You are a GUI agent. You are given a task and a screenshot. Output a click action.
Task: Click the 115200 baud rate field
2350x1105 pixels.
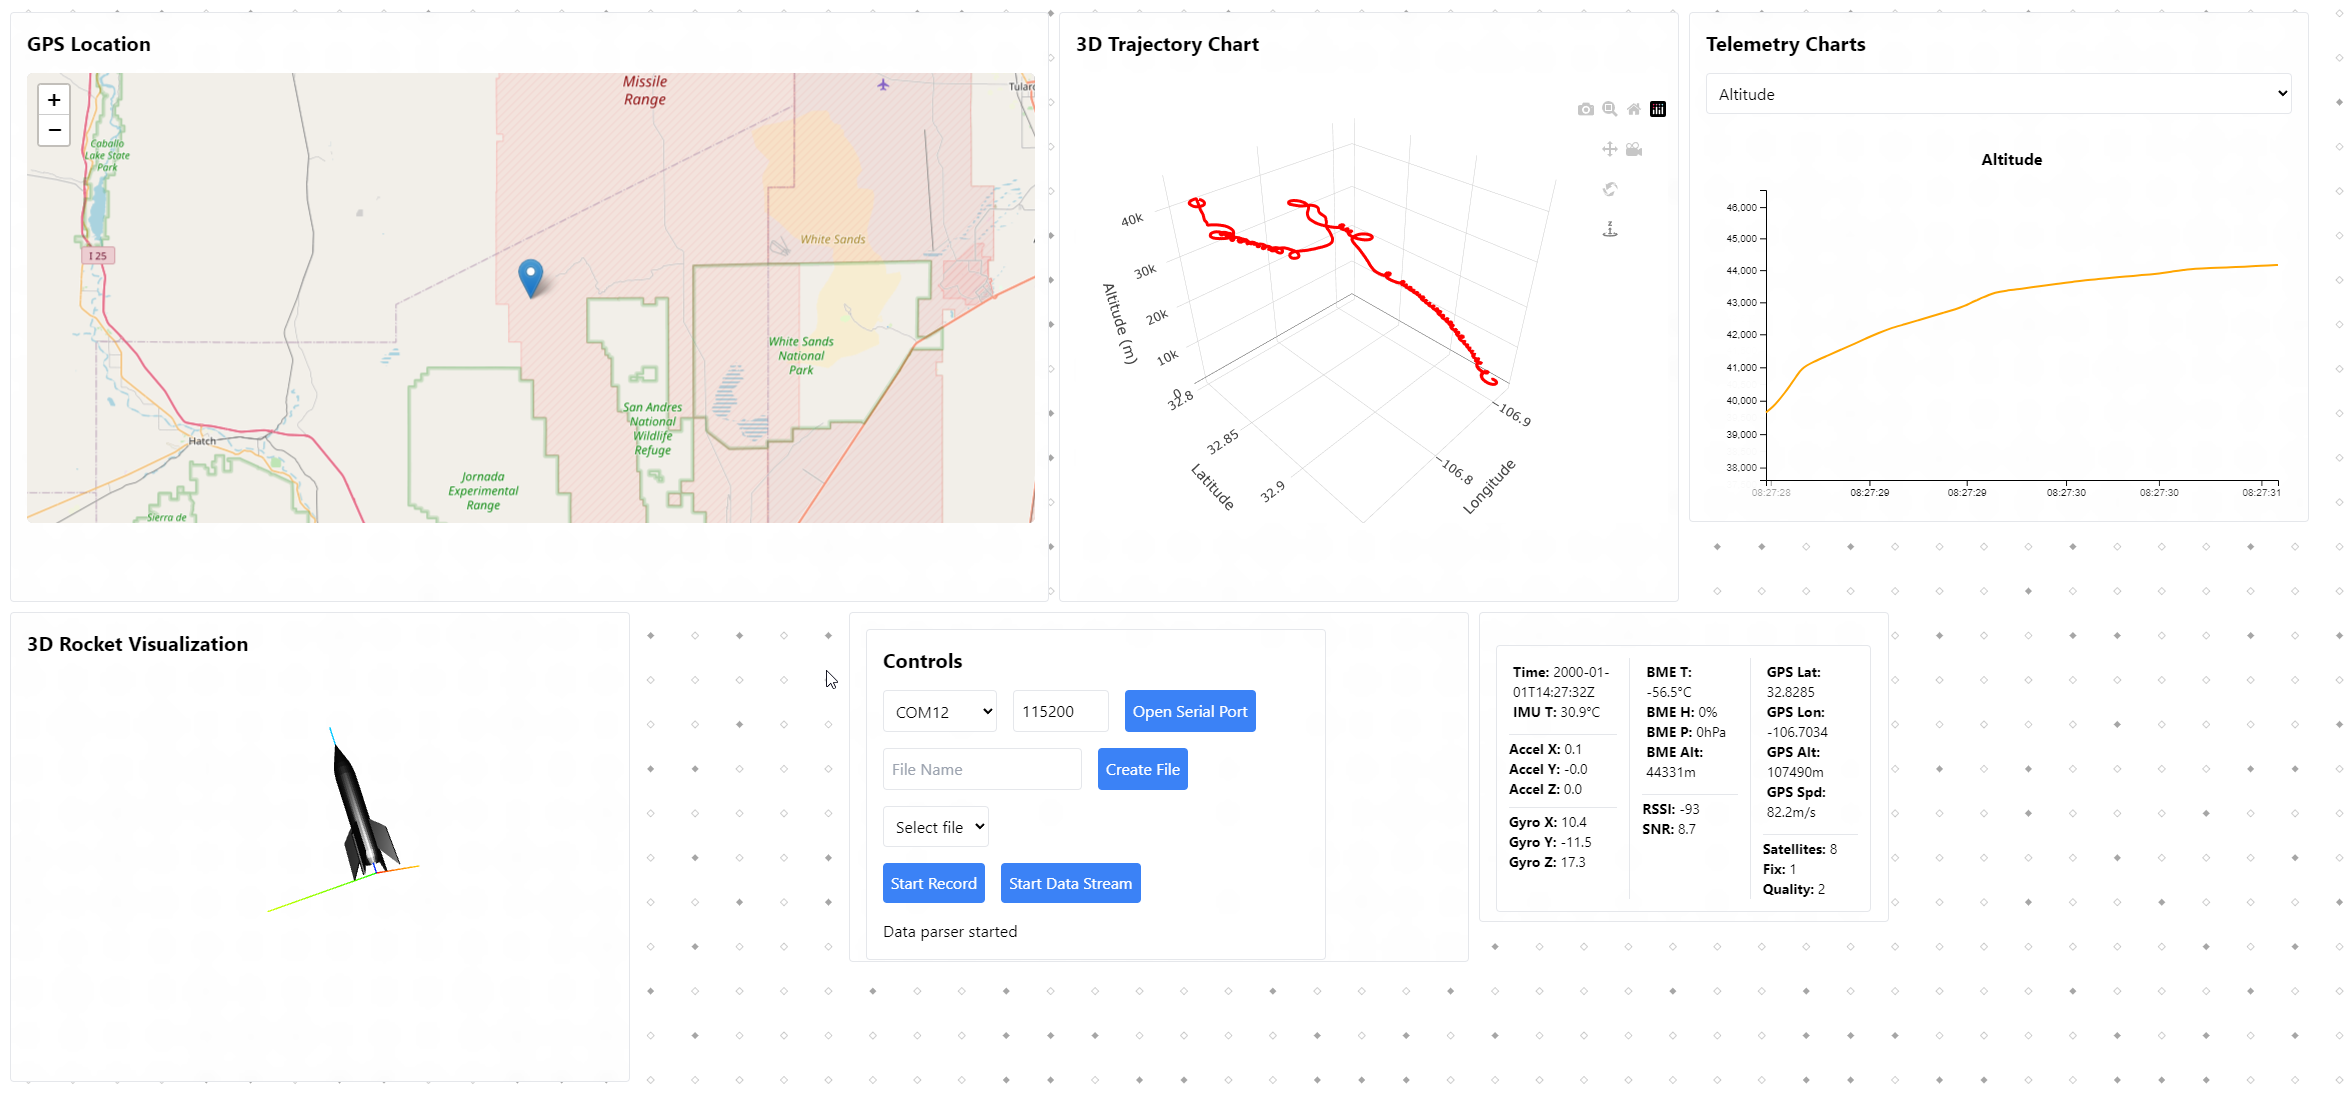(1061, 711)
